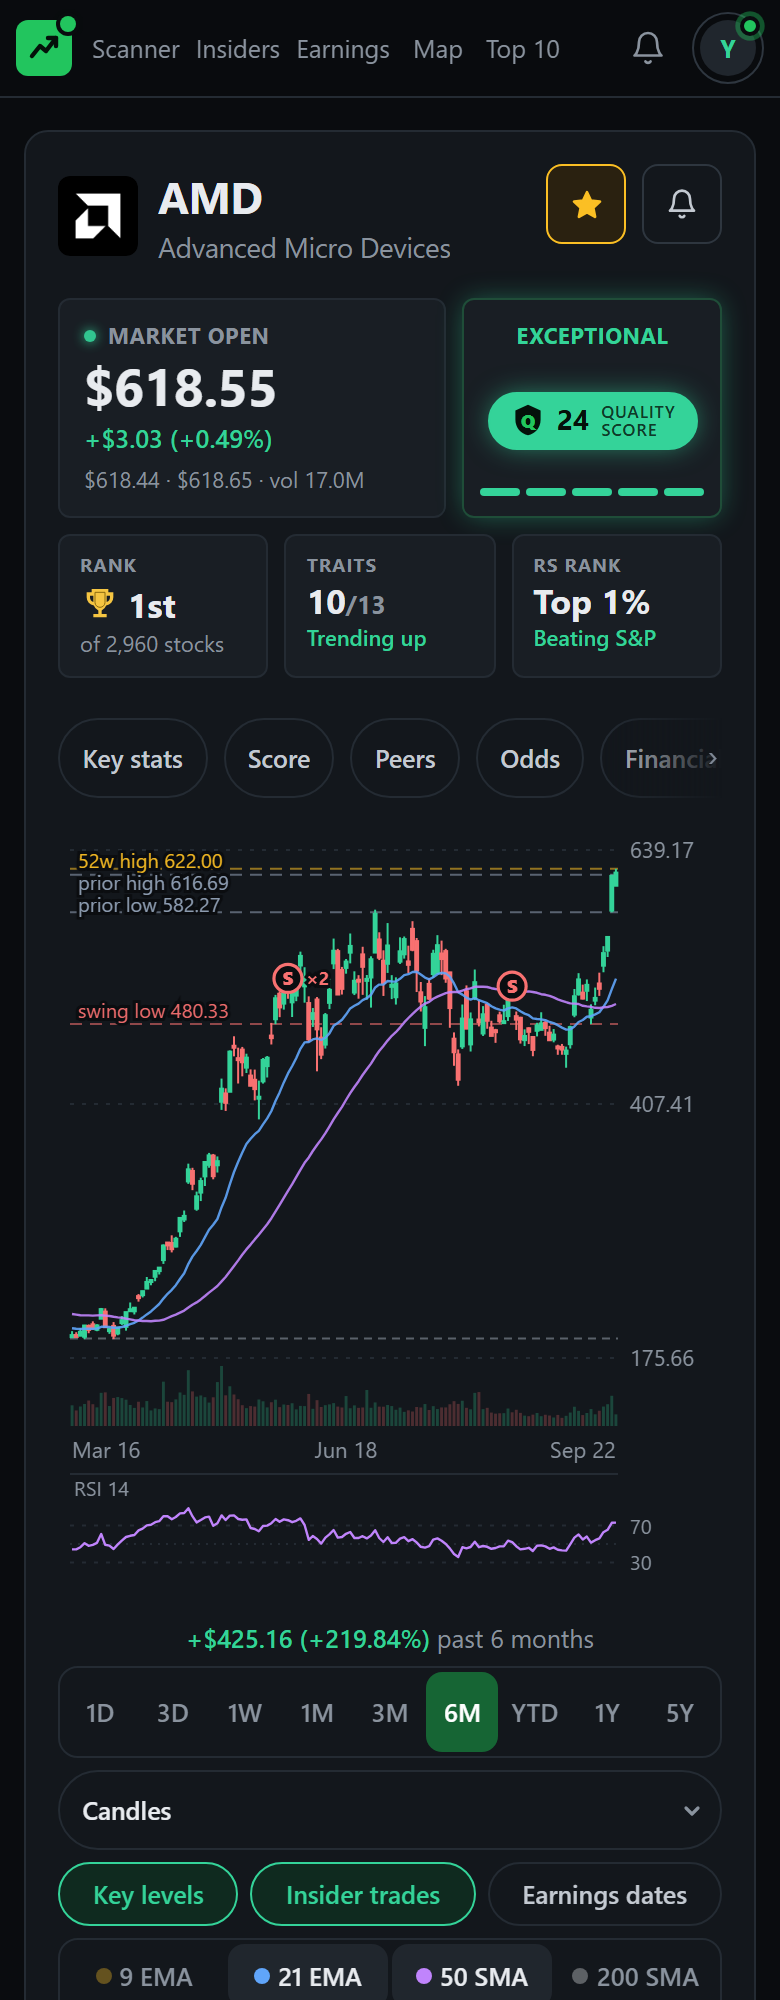Open the Top 10 page
This screenshot has width=780, height=2000.
pyautogui.click(x=523, y=49)
